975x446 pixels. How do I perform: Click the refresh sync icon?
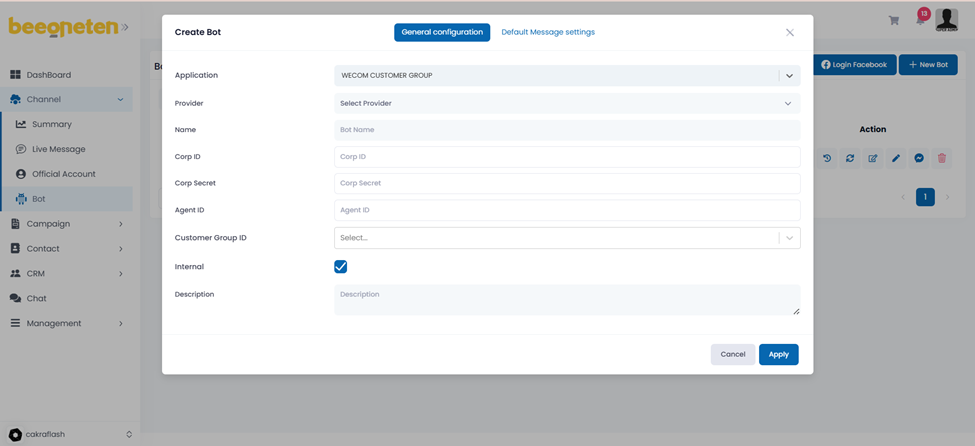pyautogui.click(x=850, y=158)
